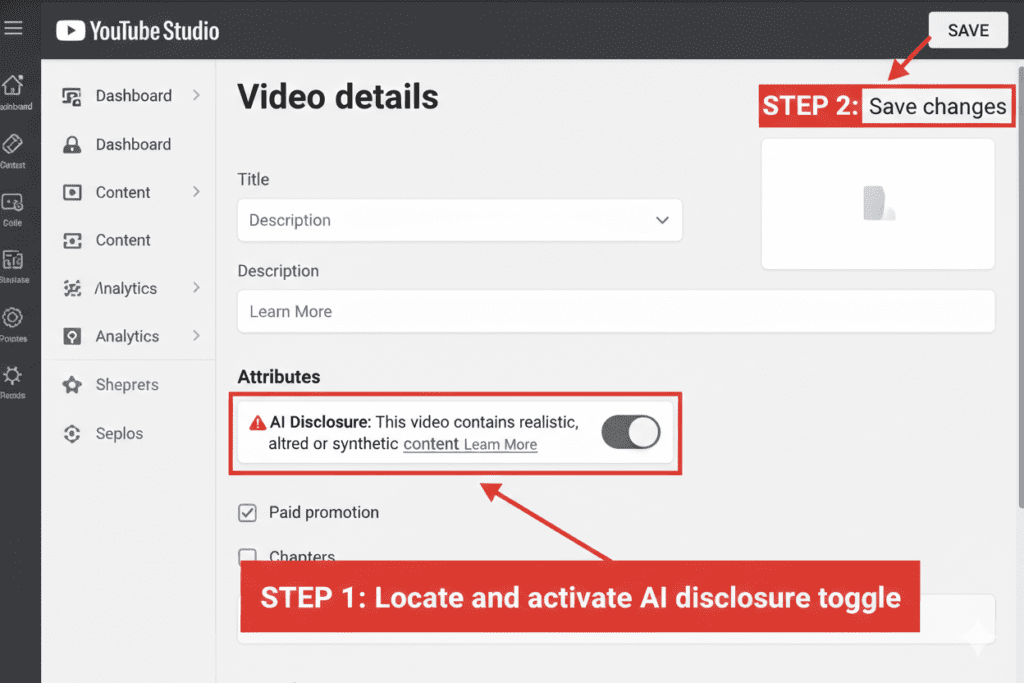Click the Description label above the text field
The width and height of the screenshot is (1024, 683).
pos(278,271)
